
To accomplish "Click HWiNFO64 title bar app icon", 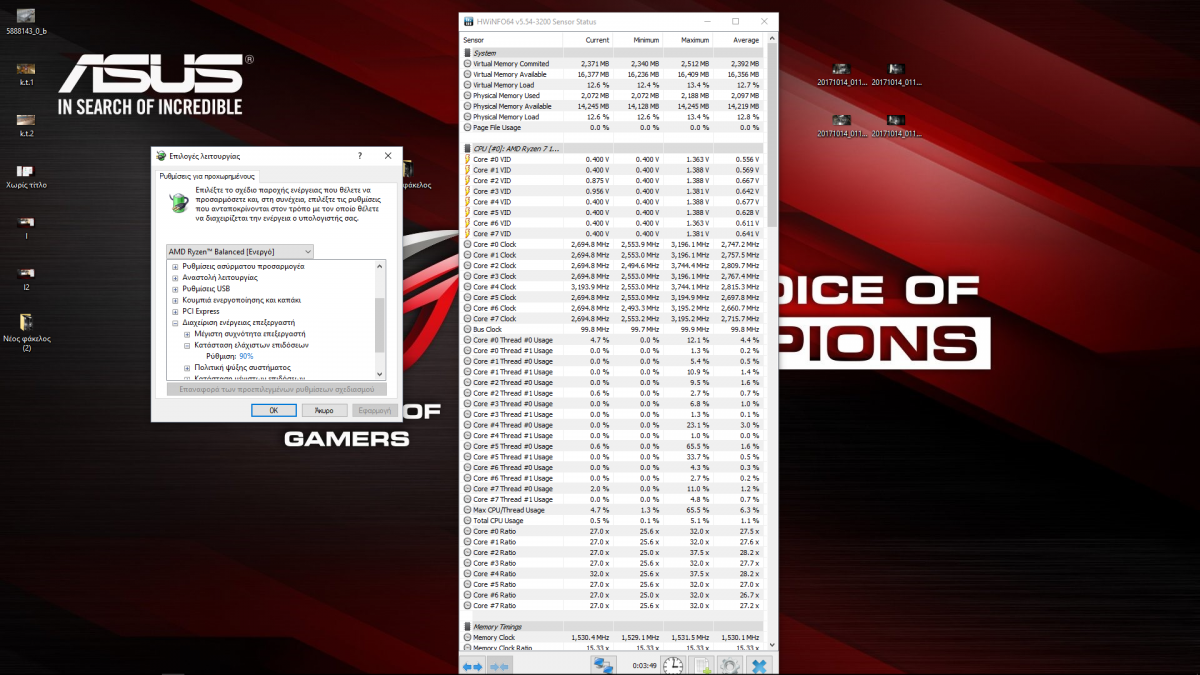I will pos(467,21).
